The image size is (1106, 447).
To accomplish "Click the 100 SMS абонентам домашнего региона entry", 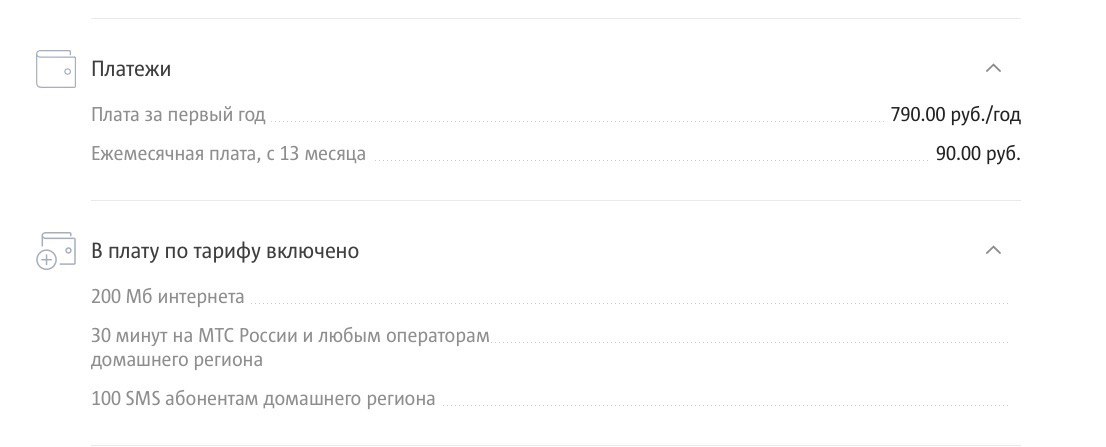I will pos(263,399).
